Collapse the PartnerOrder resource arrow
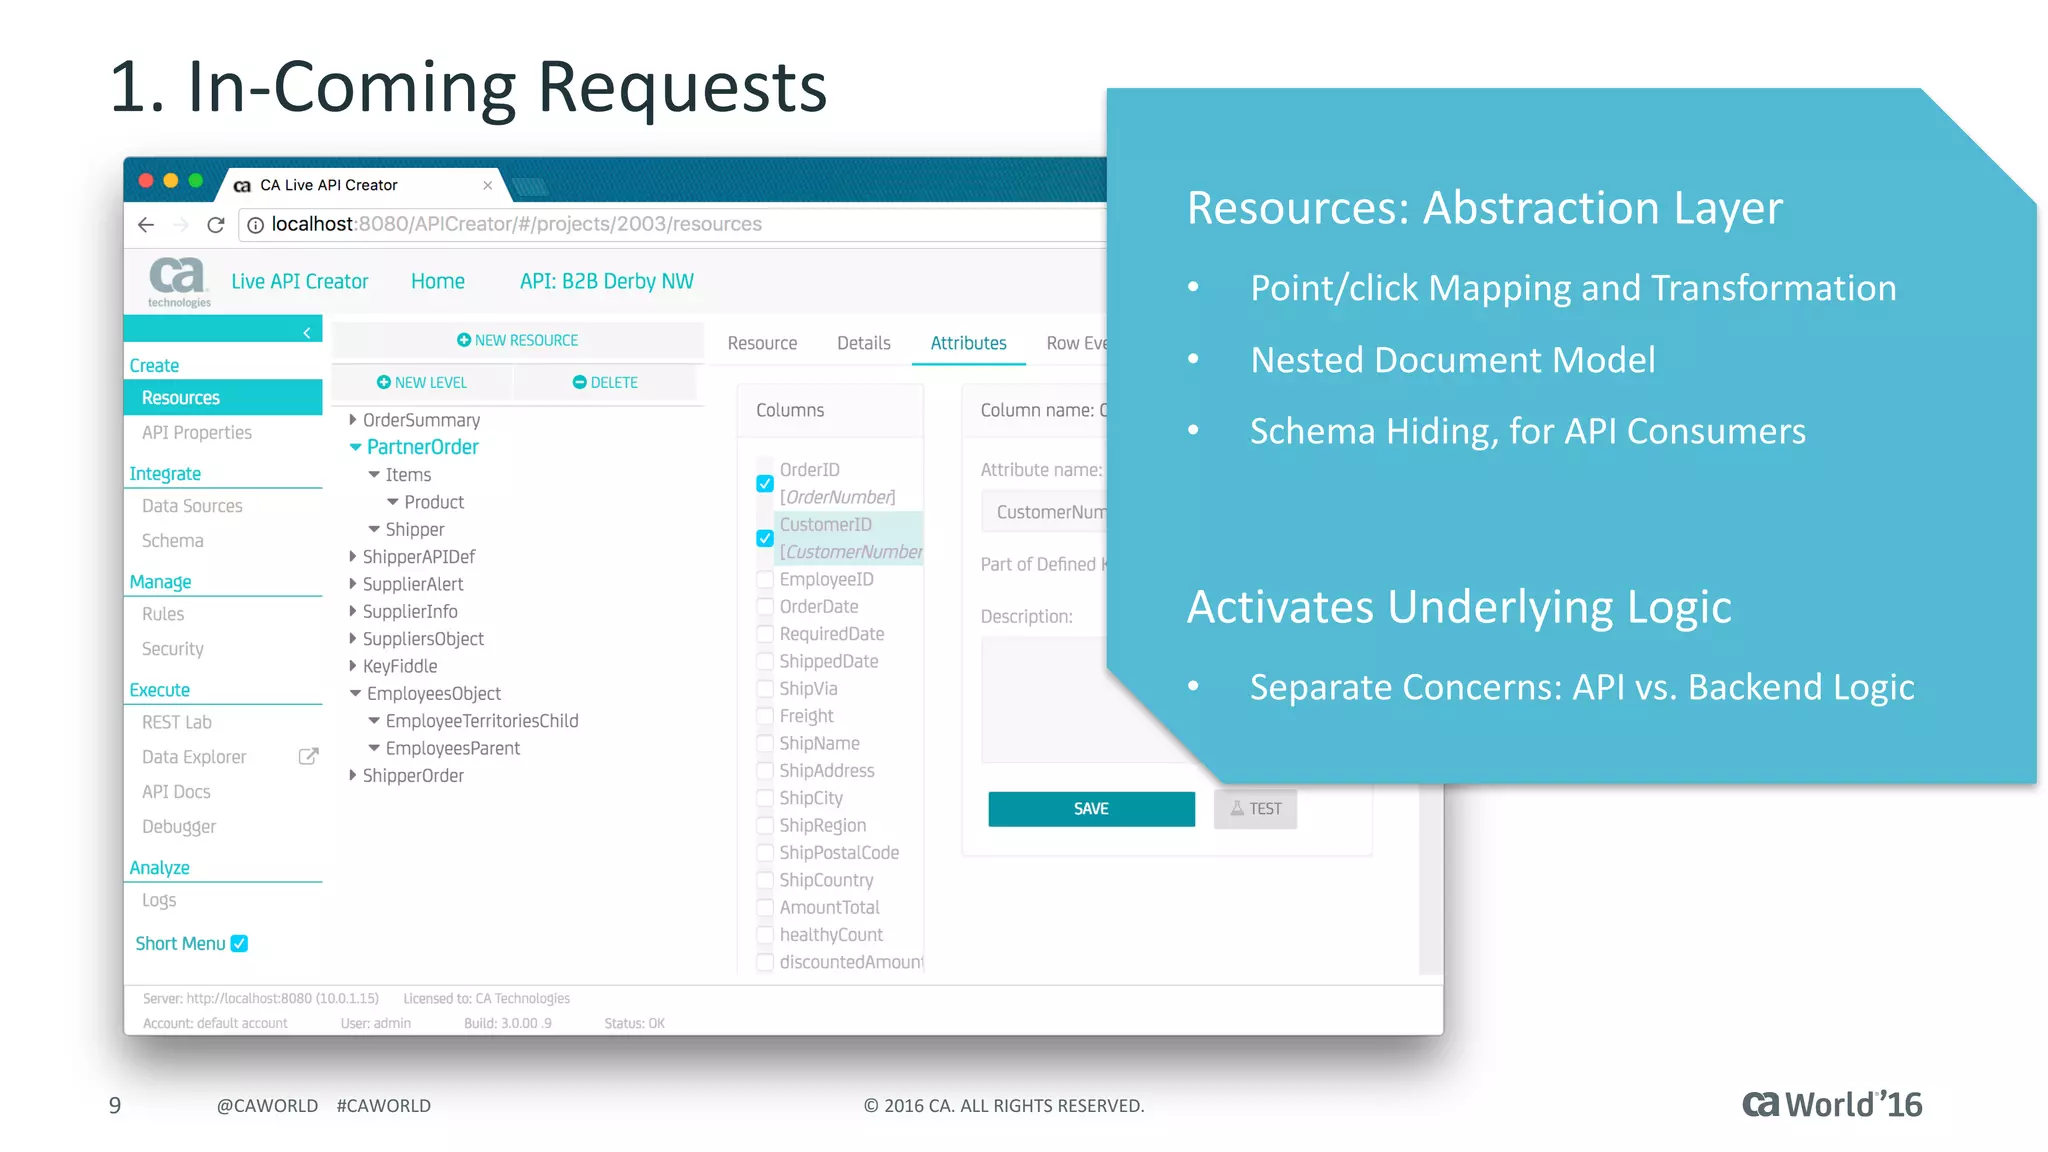 point(355,447)
